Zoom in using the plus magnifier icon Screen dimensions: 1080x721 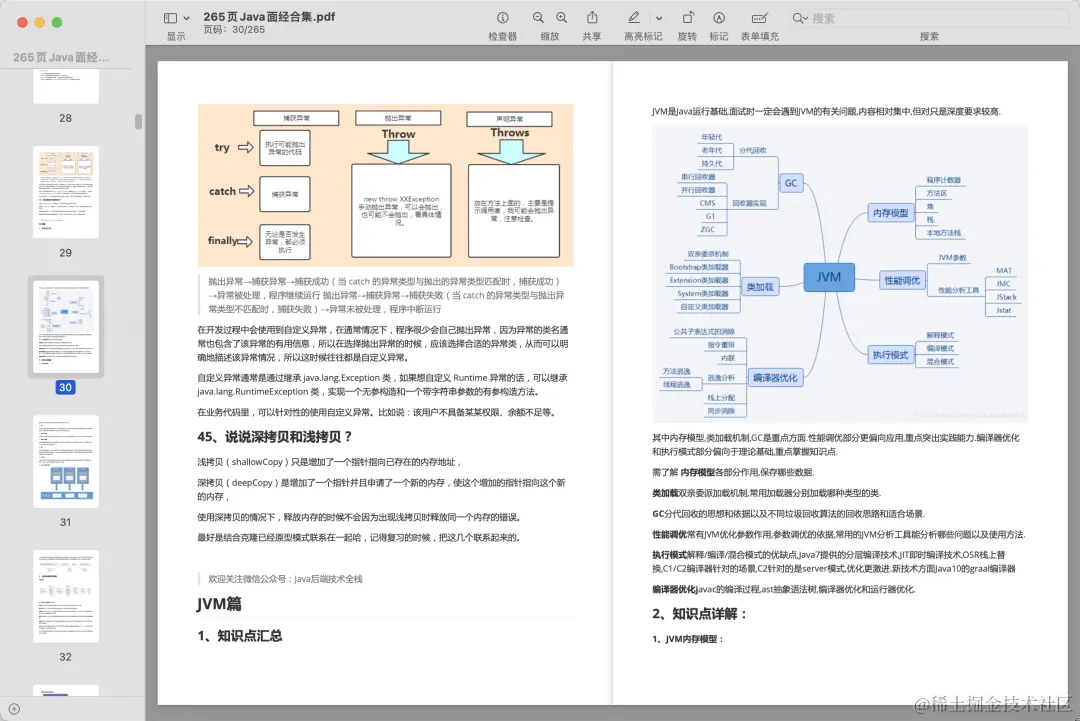(562, 17)
